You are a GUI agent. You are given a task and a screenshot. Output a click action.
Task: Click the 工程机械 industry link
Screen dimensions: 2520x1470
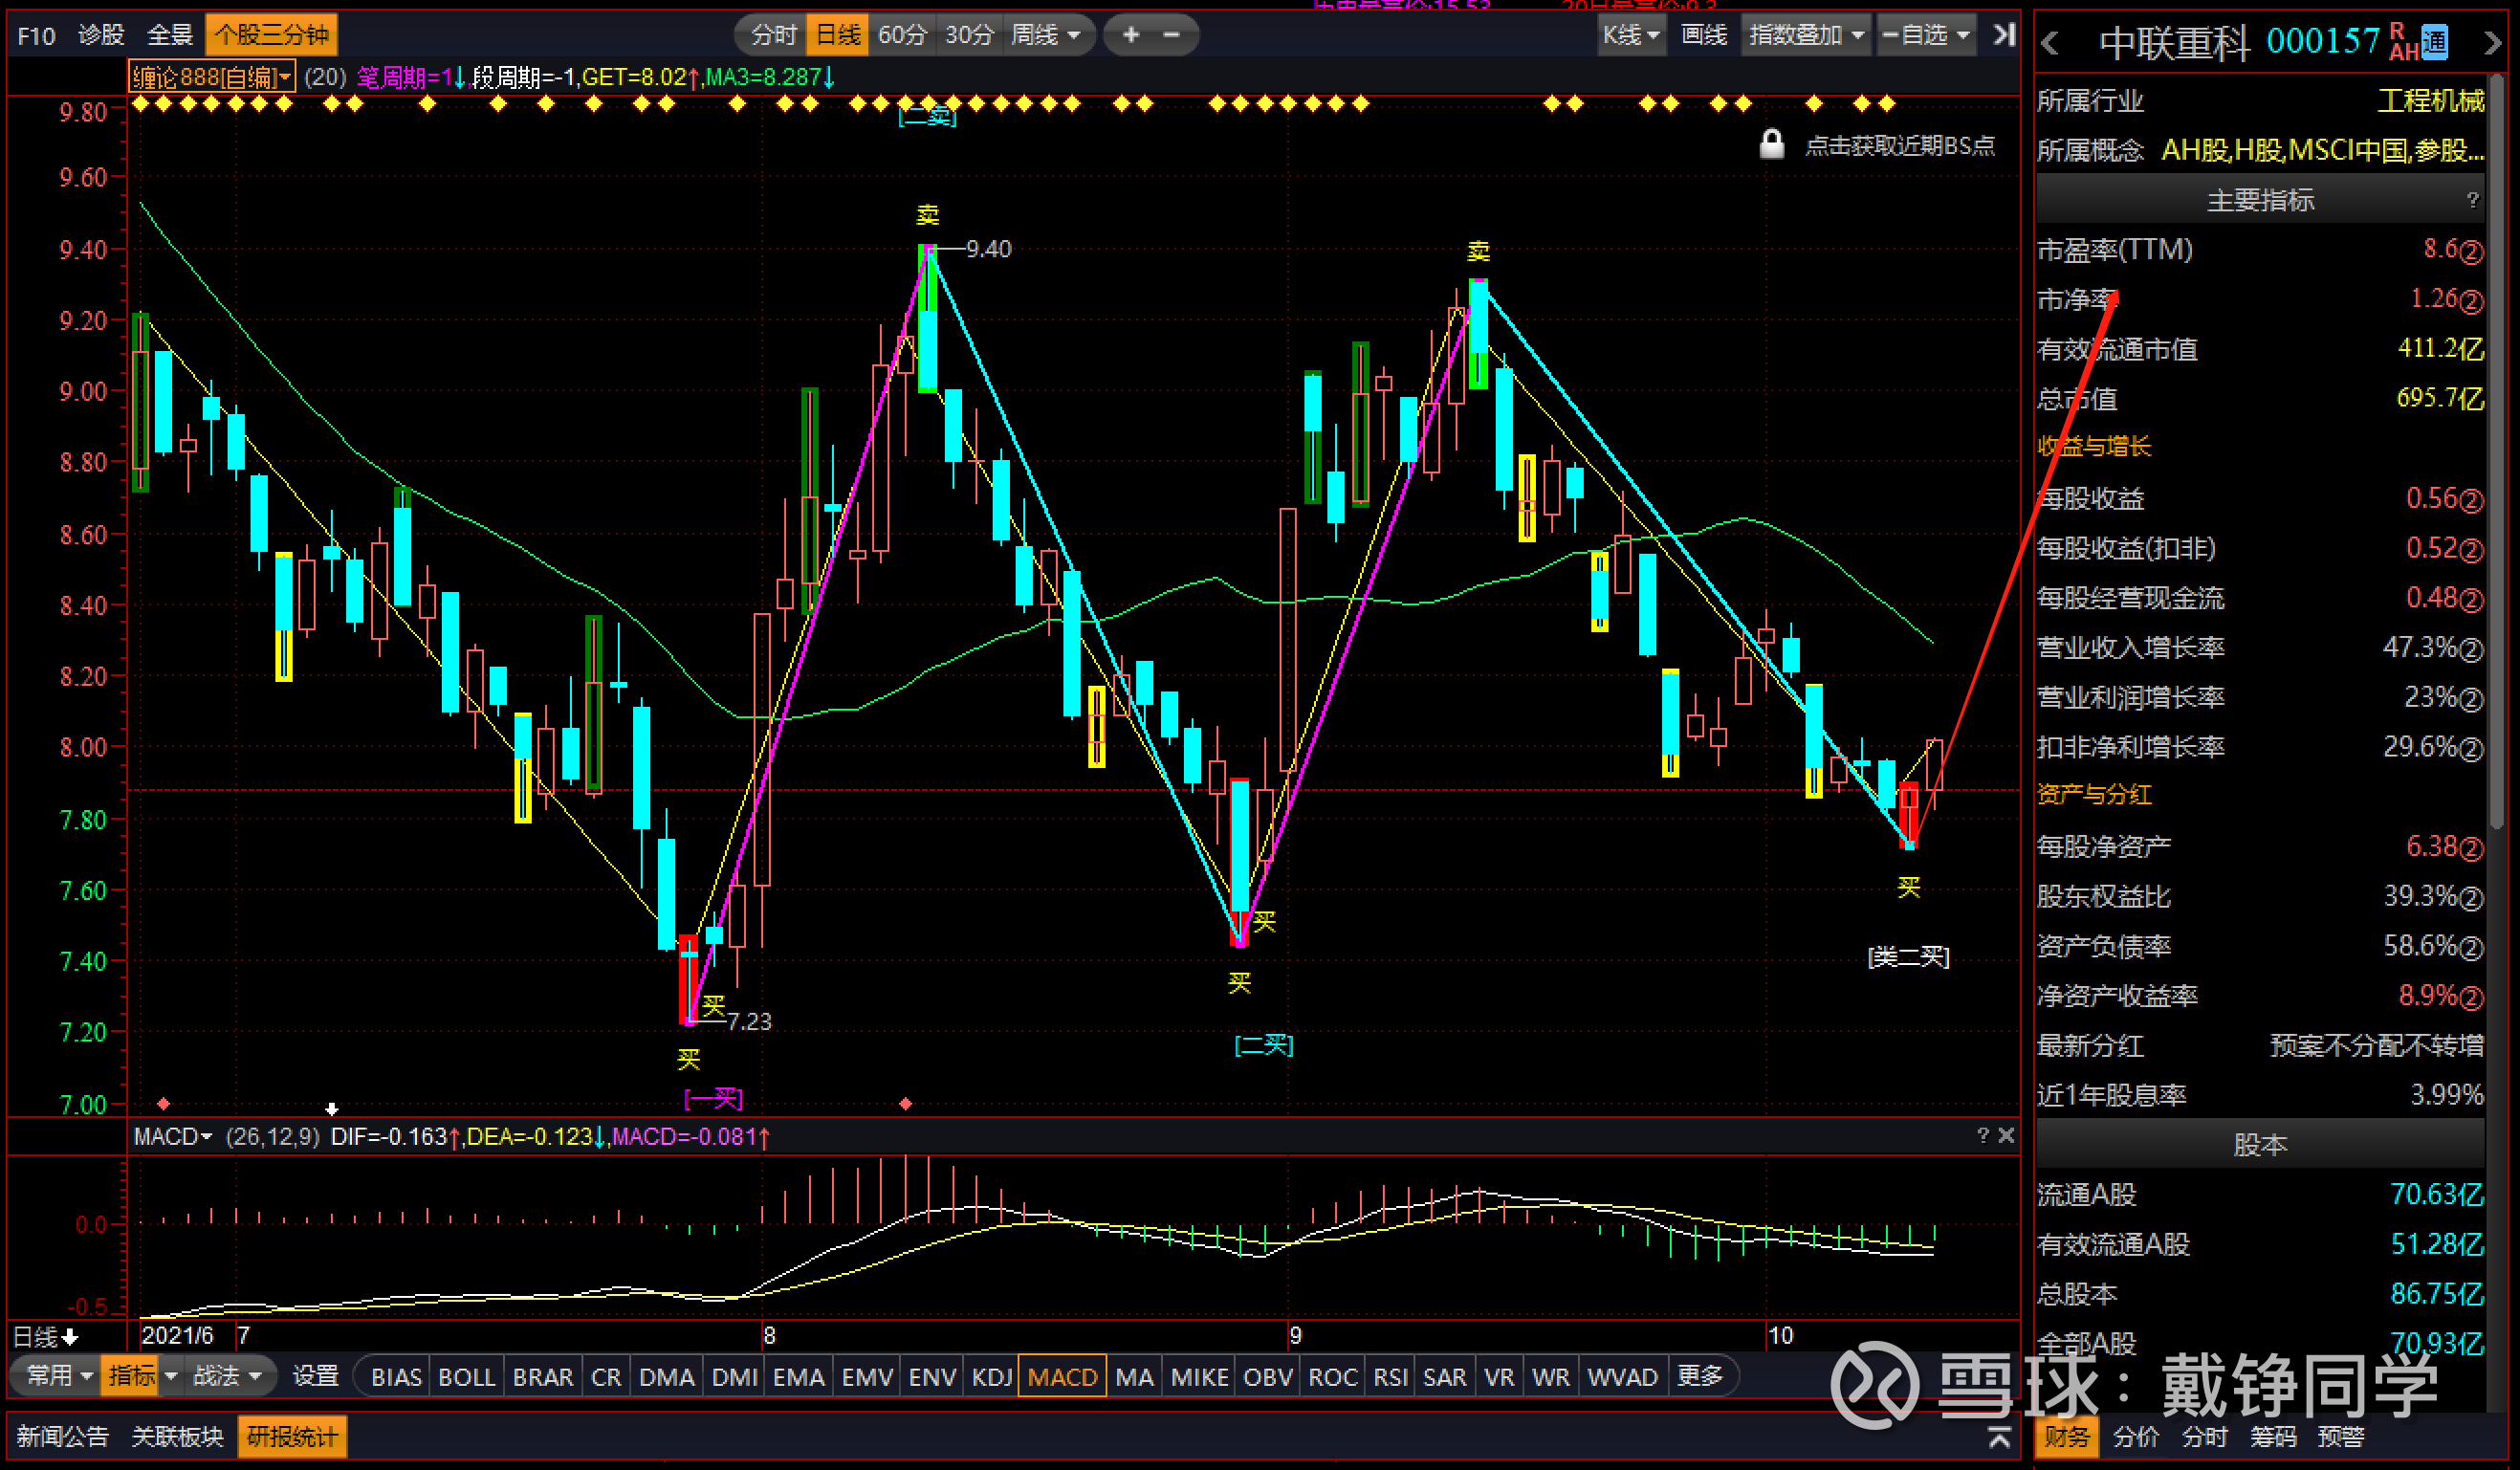(2430, 101)
